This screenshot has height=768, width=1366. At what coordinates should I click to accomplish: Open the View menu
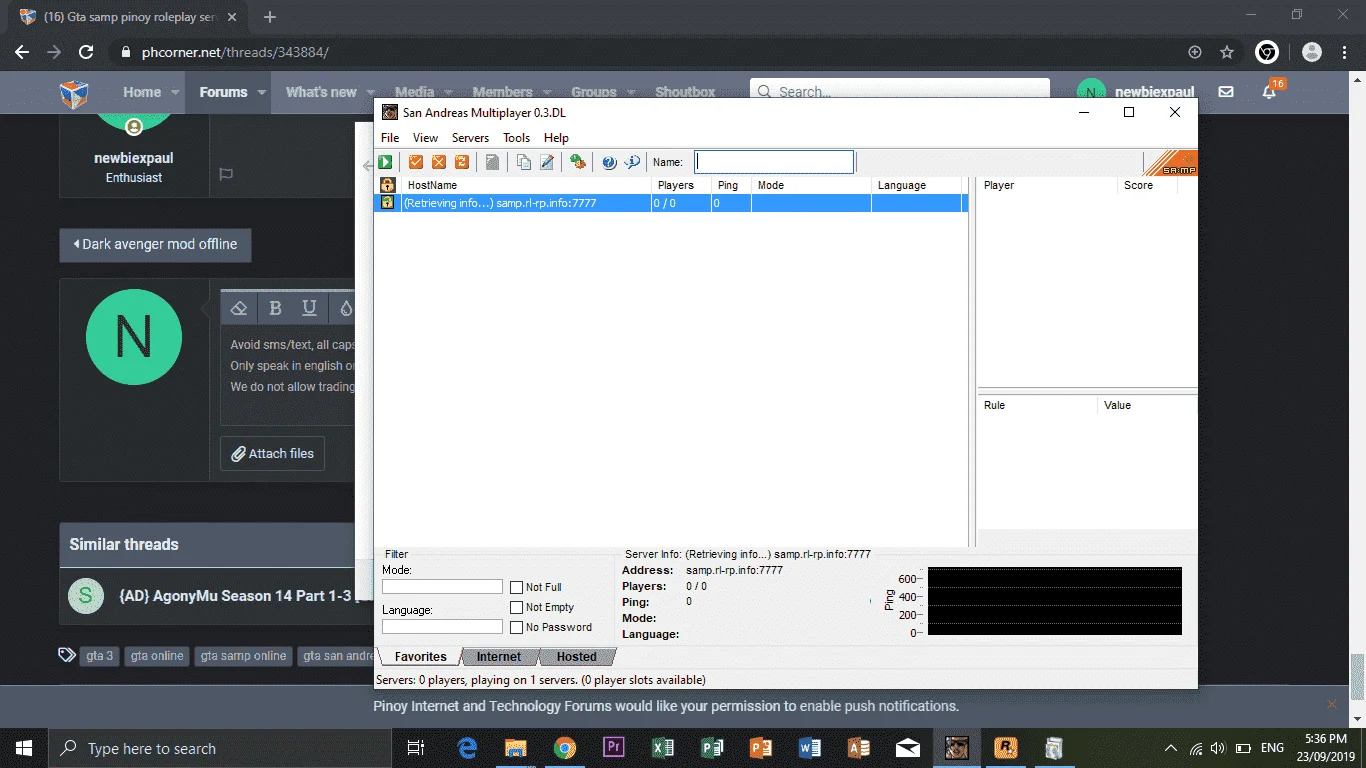point(425,138)
